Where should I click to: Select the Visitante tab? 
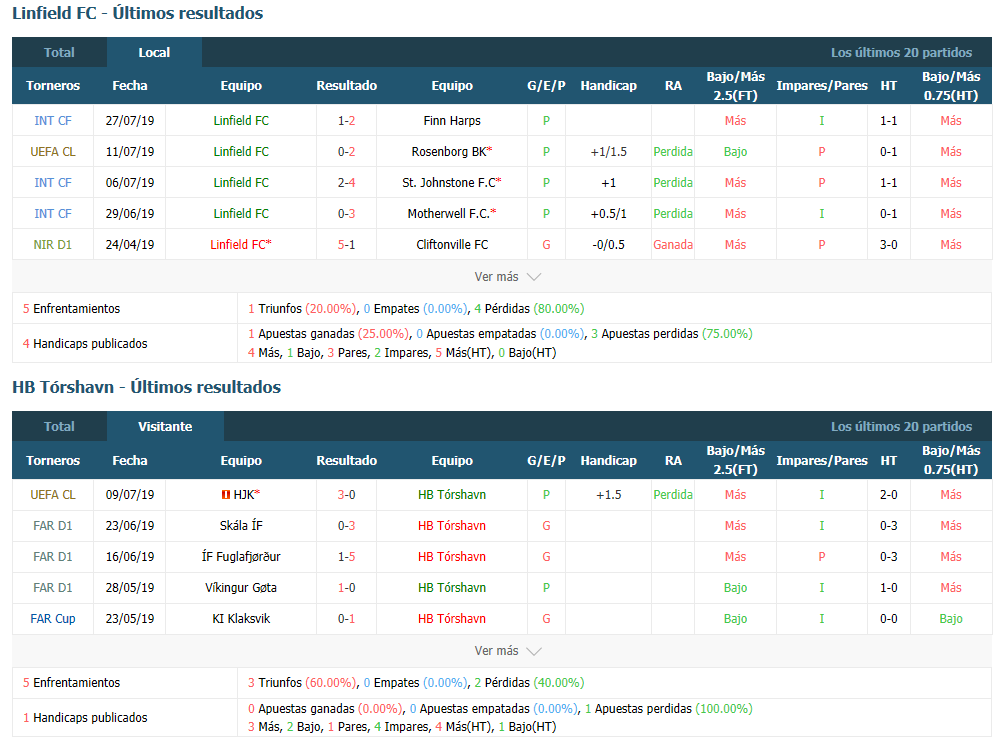click(x=165, y=427)
